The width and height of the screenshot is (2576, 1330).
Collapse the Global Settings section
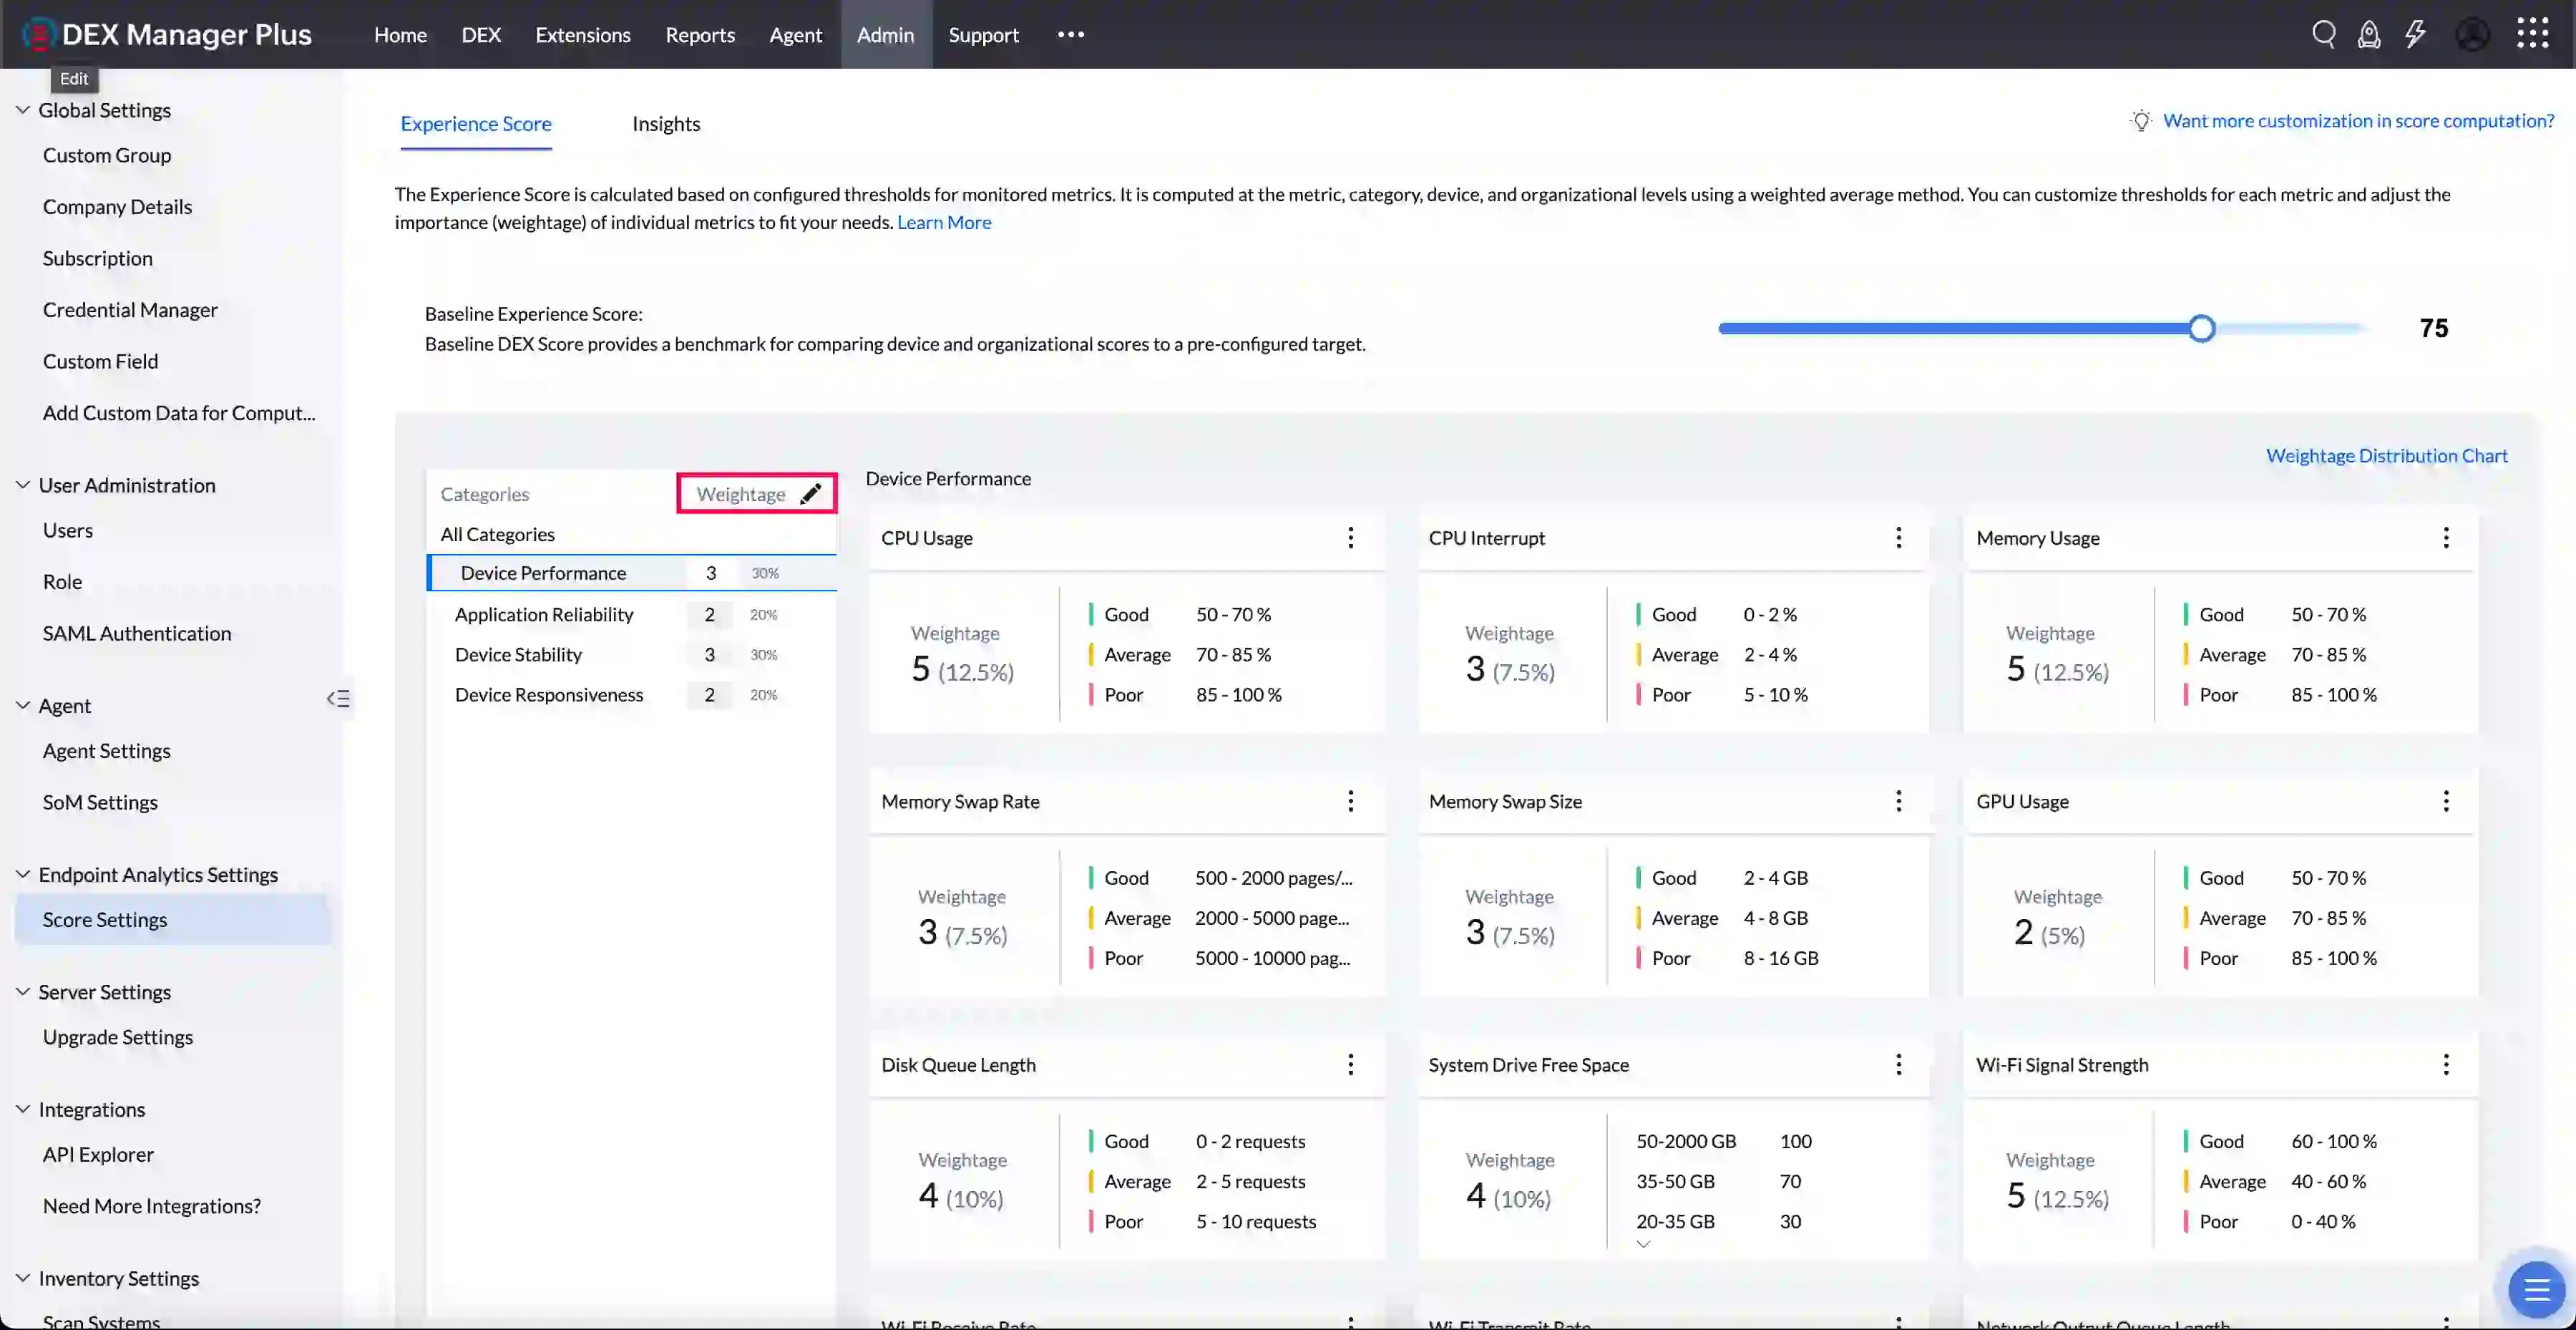[23, 110]
